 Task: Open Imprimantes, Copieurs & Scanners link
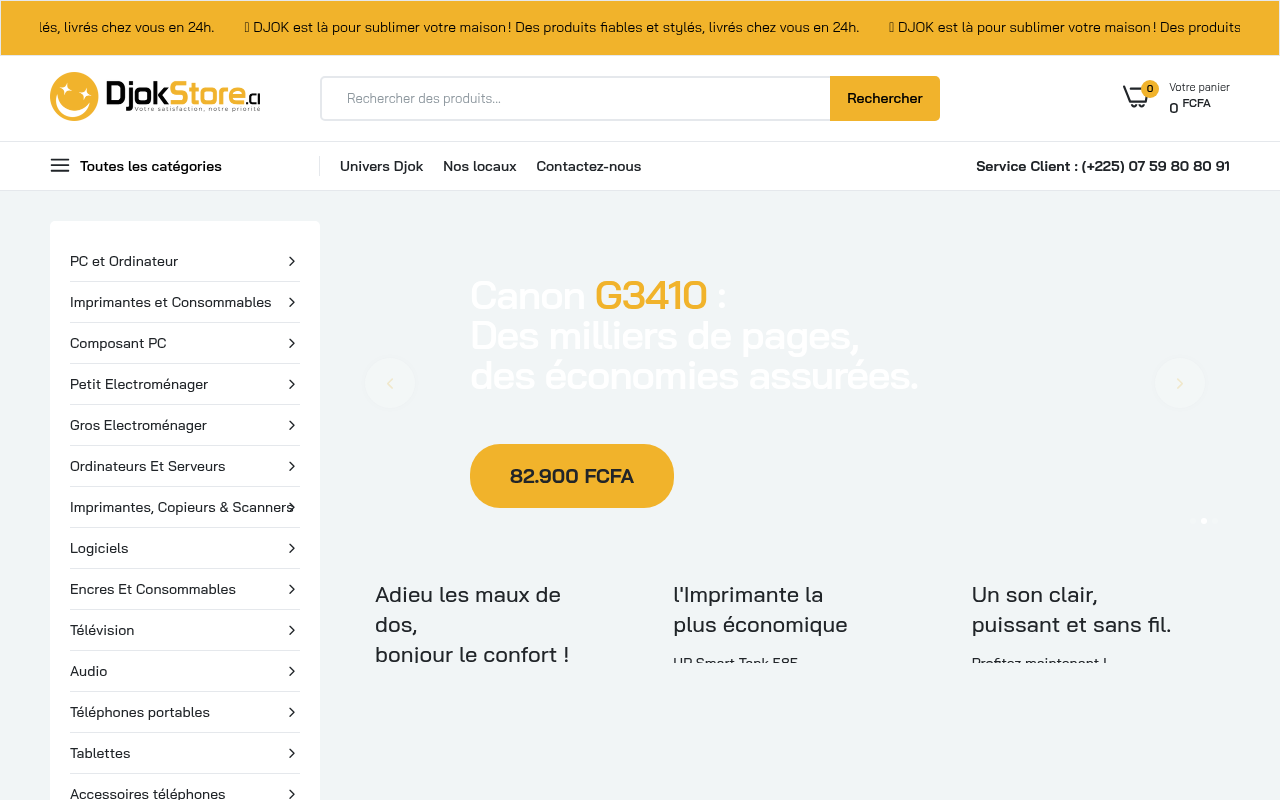pyautogui.click(x=181, y=507)
